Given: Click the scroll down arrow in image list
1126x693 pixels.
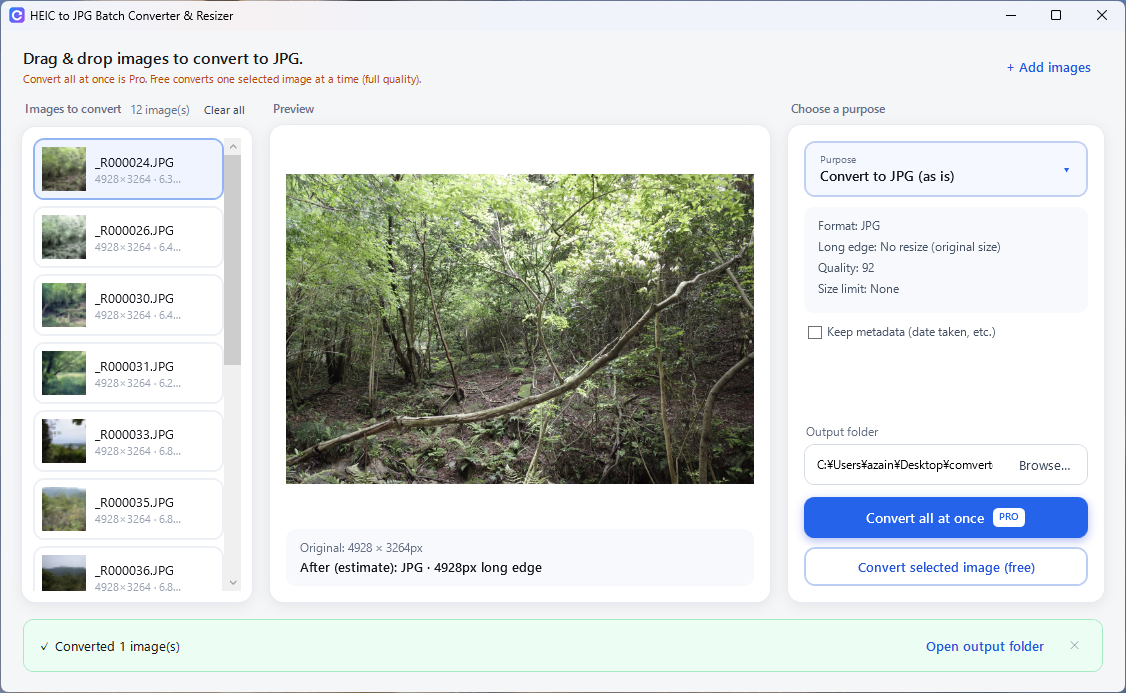Looking at the screenshot, I should 233,582.
